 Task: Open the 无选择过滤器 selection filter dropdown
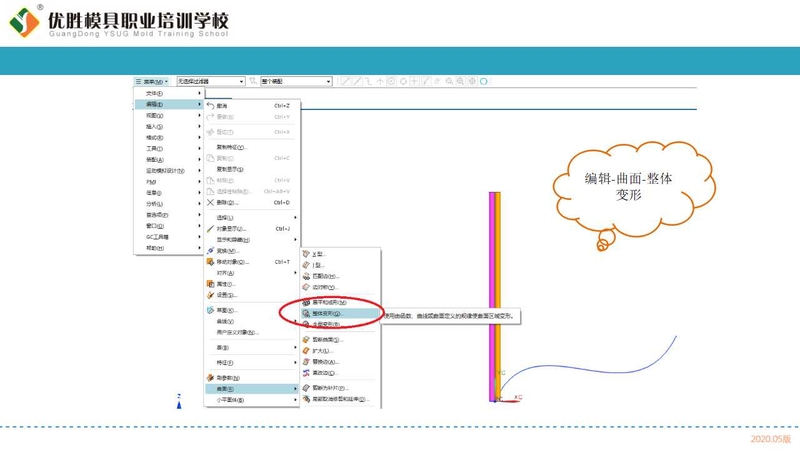tap(210, 81)
